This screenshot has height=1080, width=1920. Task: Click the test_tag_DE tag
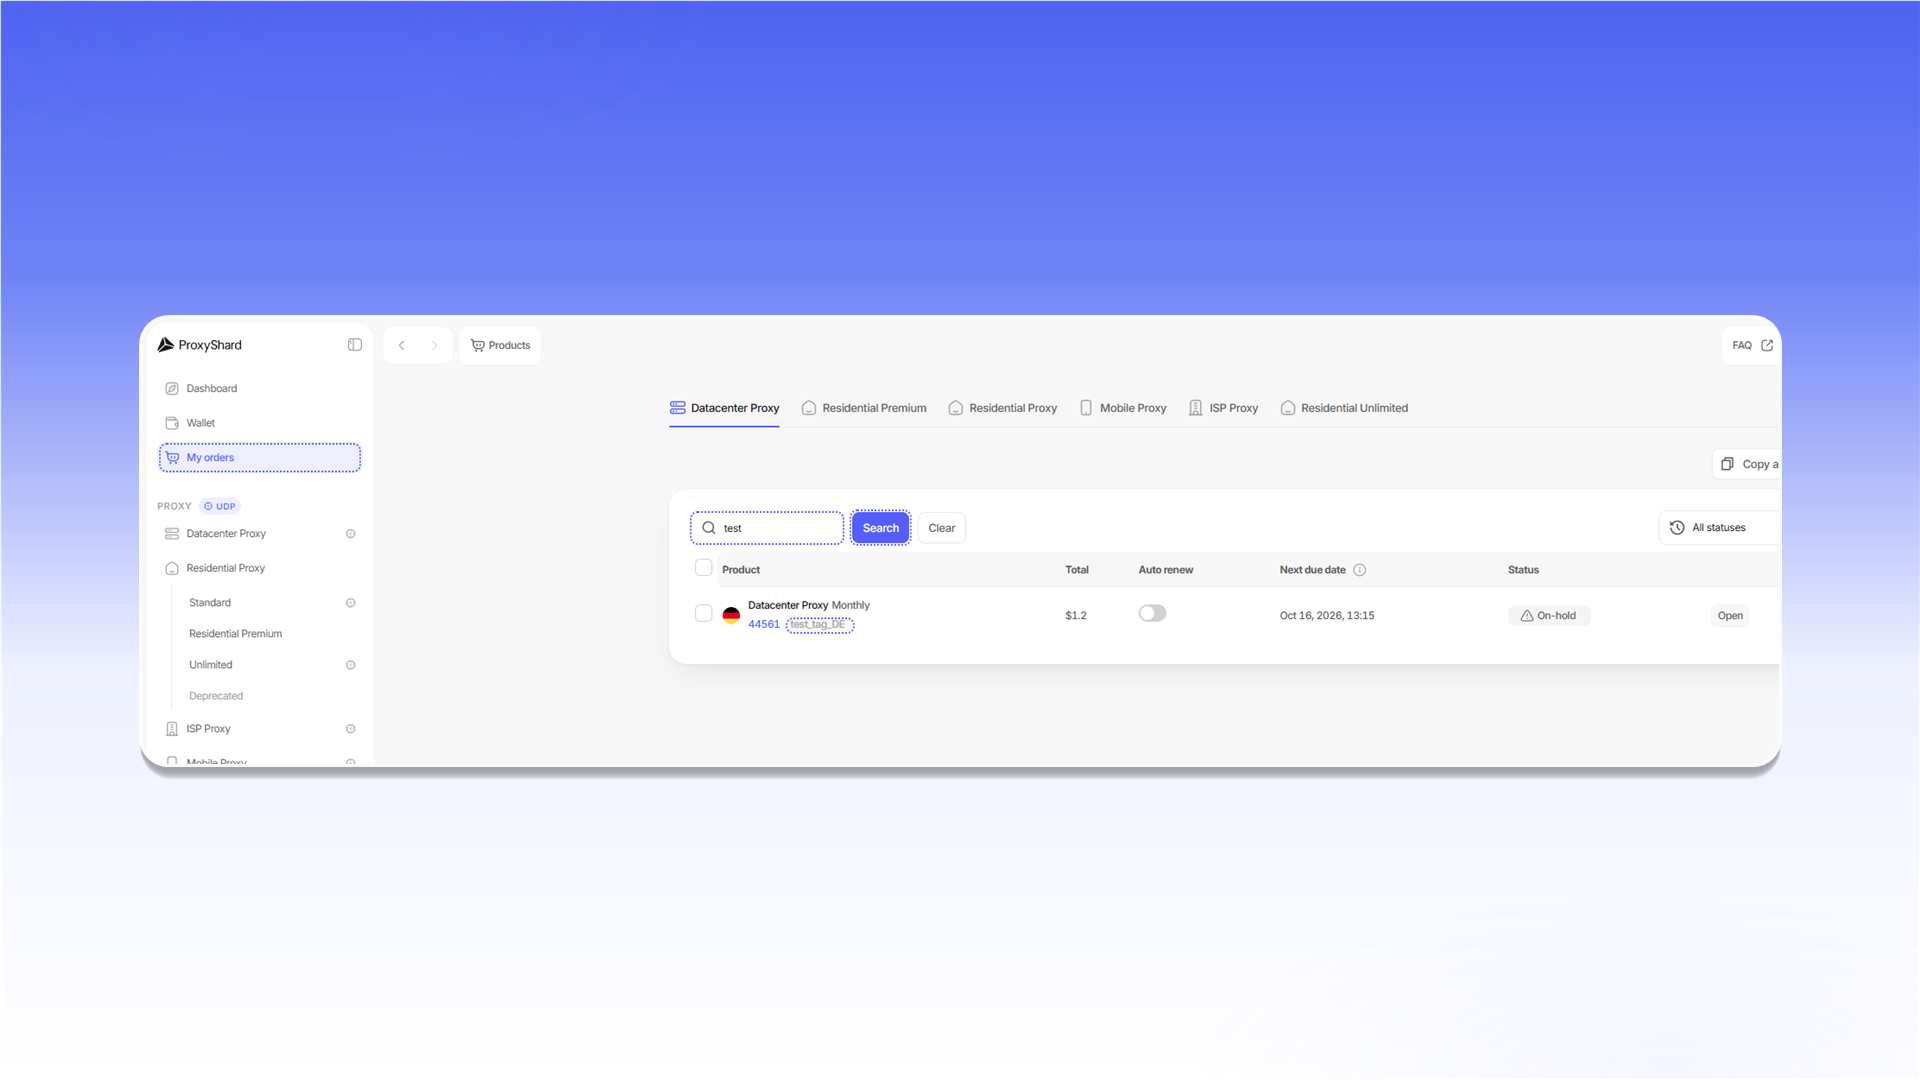tap(820, 625)
